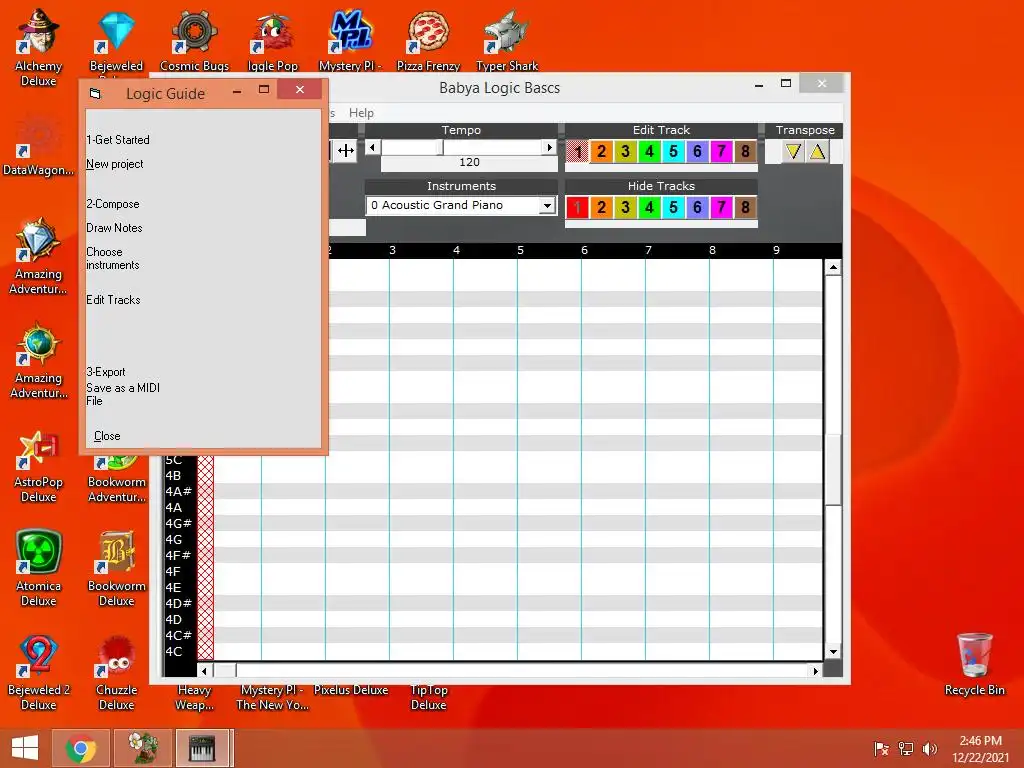
Task: Select track 6 in Edit Track
Action: pos(697,152)
